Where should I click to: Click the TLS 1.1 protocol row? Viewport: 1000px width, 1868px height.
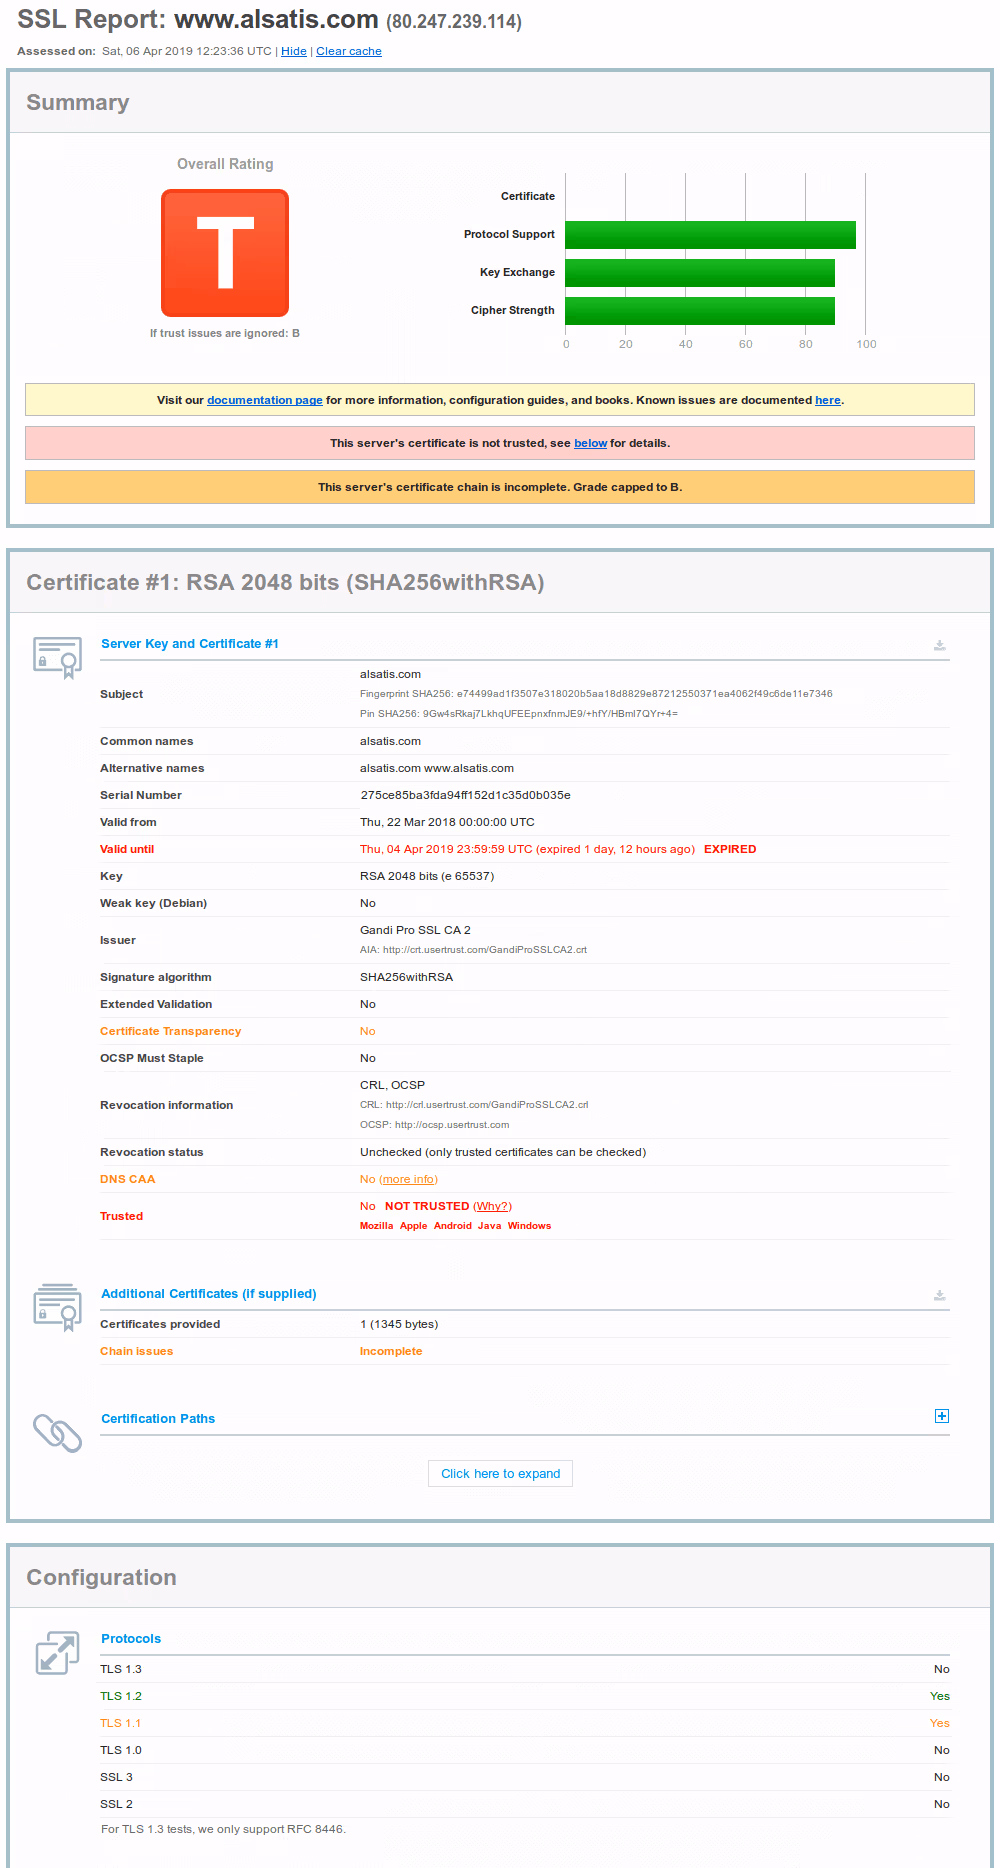point(525,1723)
